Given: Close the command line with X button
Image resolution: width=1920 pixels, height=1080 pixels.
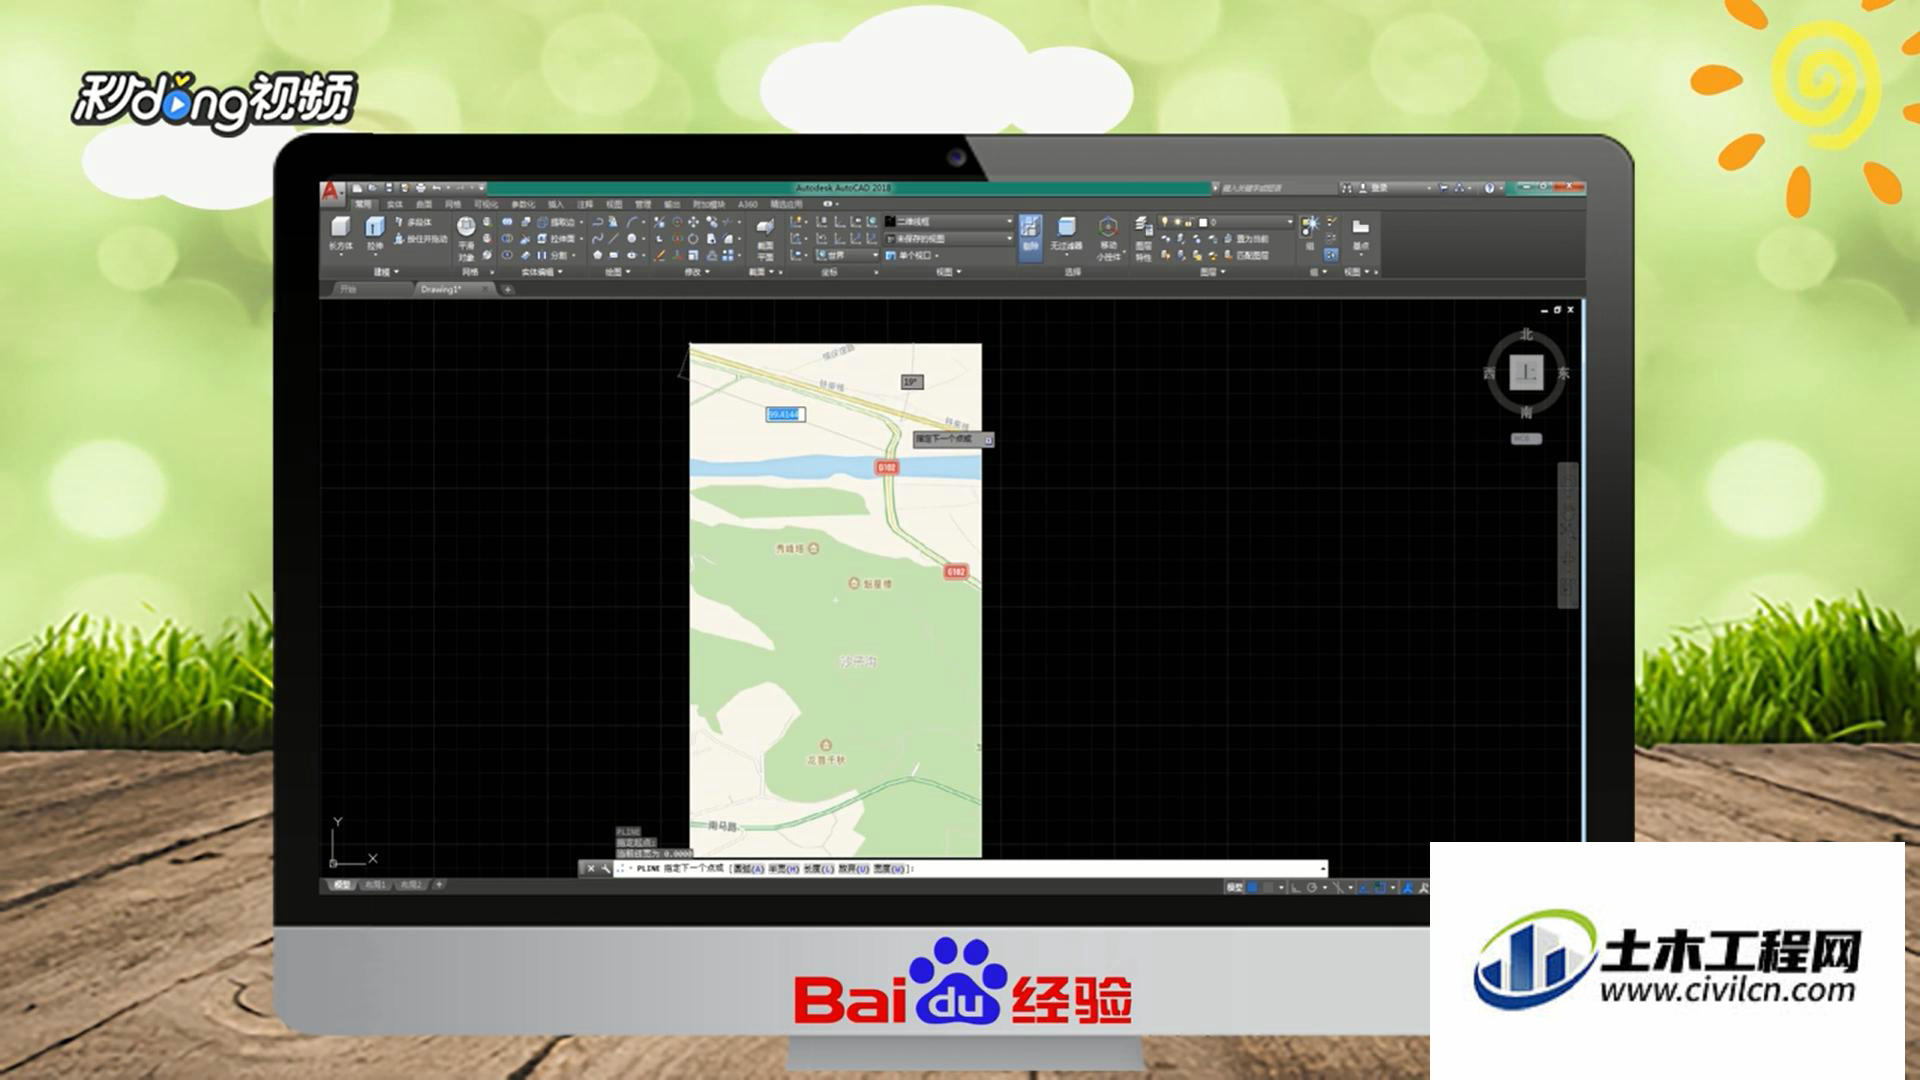Looking at the screenshot, I should [591, 869].
